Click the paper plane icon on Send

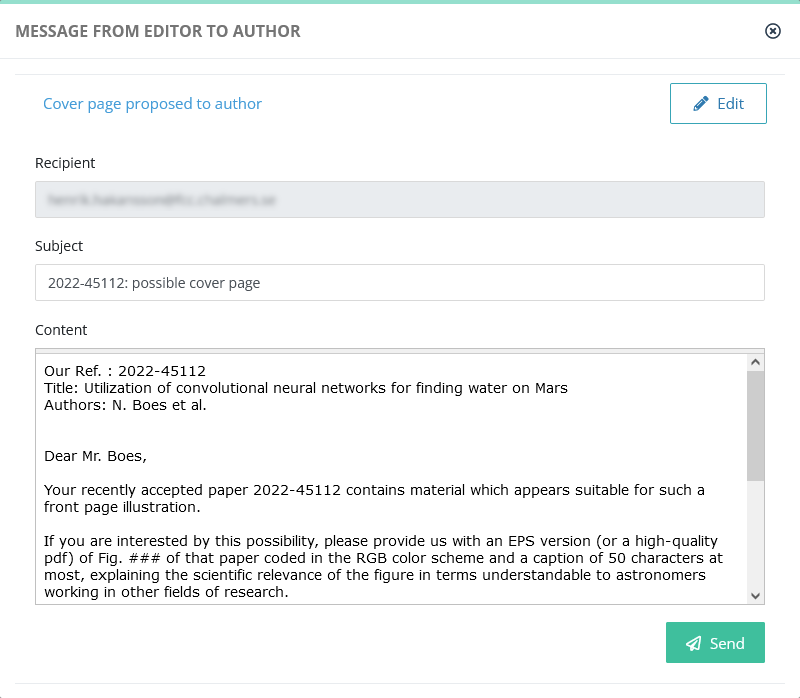tap(693, 643)
